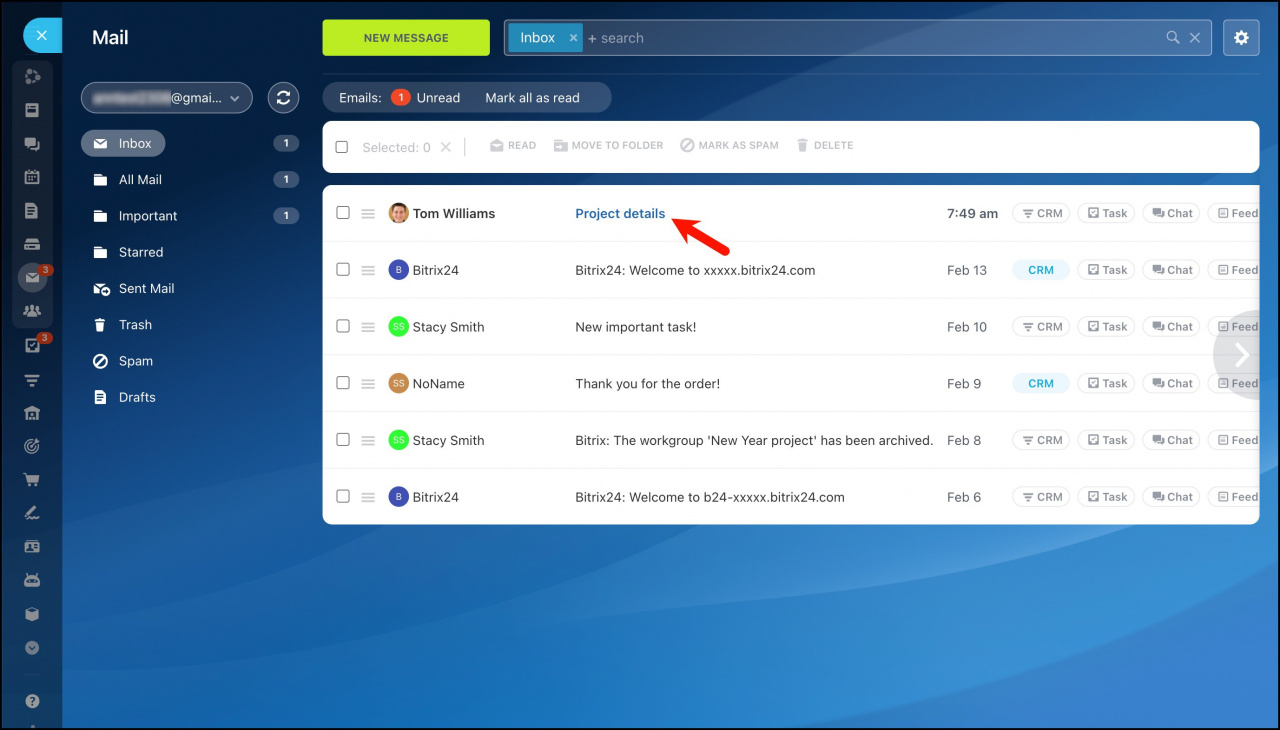
Task: Open the New important task! email
Action: [x=636, y=327]
